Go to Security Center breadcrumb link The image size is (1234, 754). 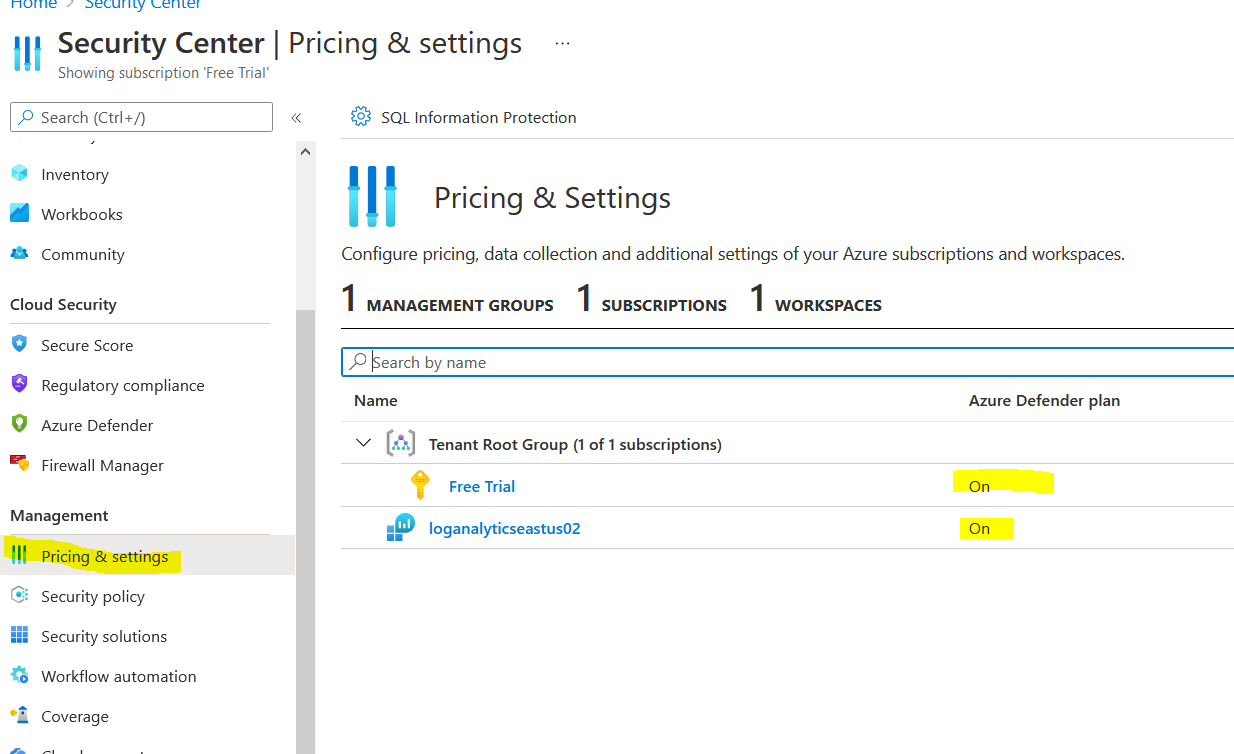143,5
